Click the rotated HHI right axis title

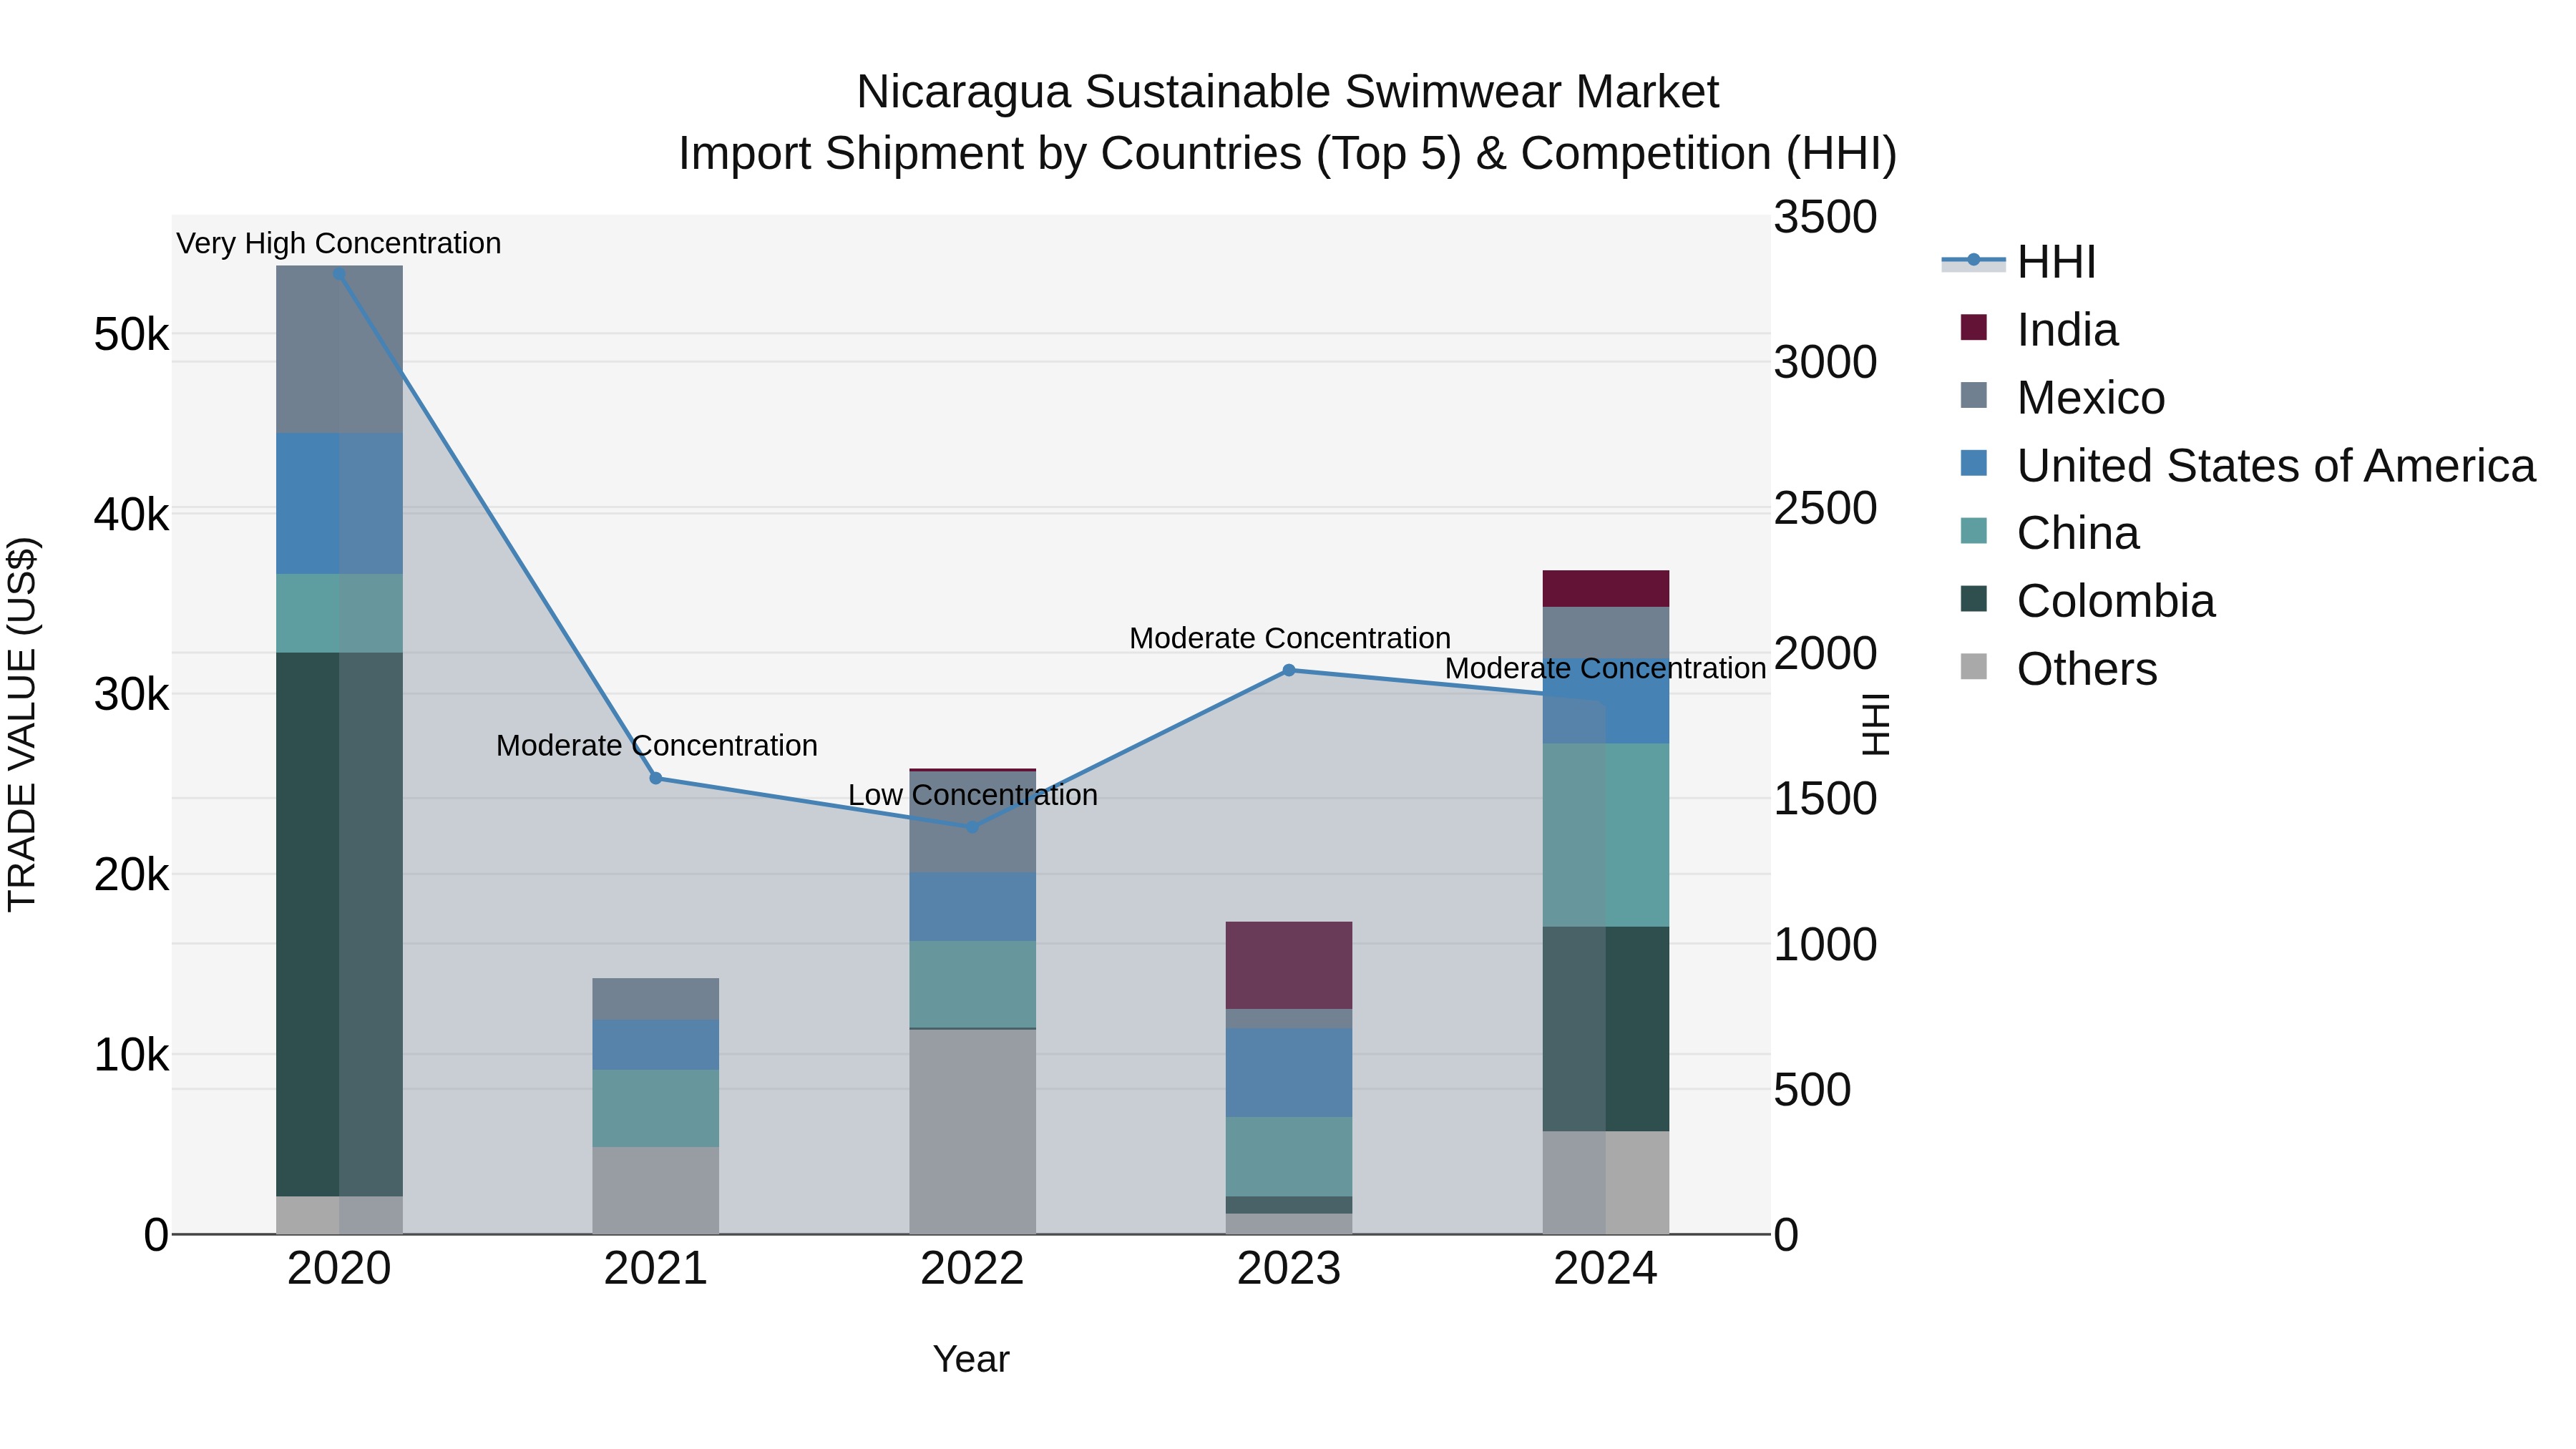[1876, 724]
